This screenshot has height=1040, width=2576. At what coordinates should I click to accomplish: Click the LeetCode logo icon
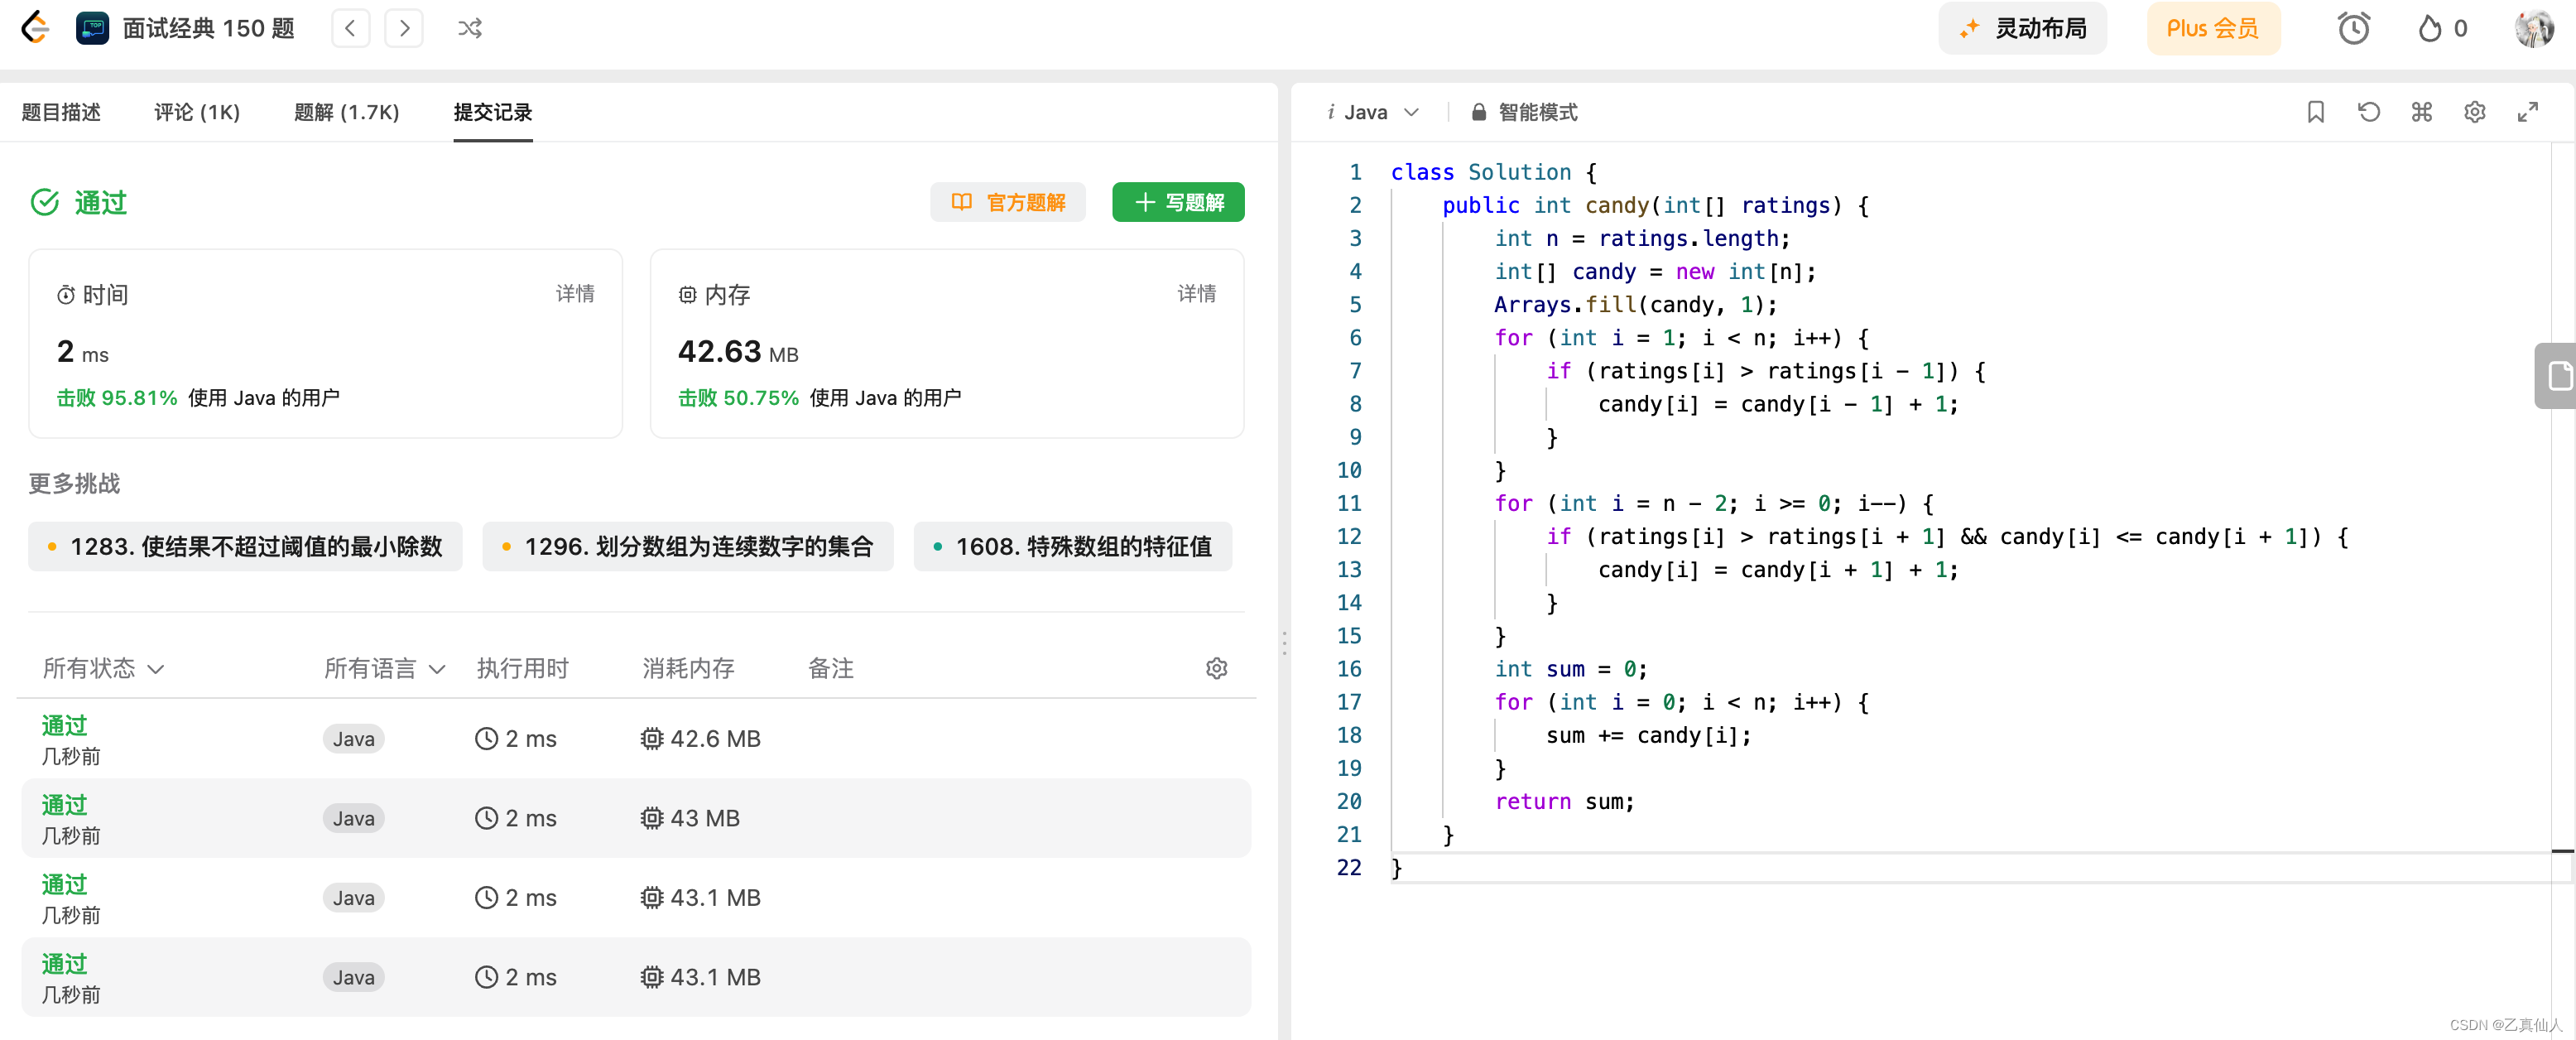click(x=35, y=27)
